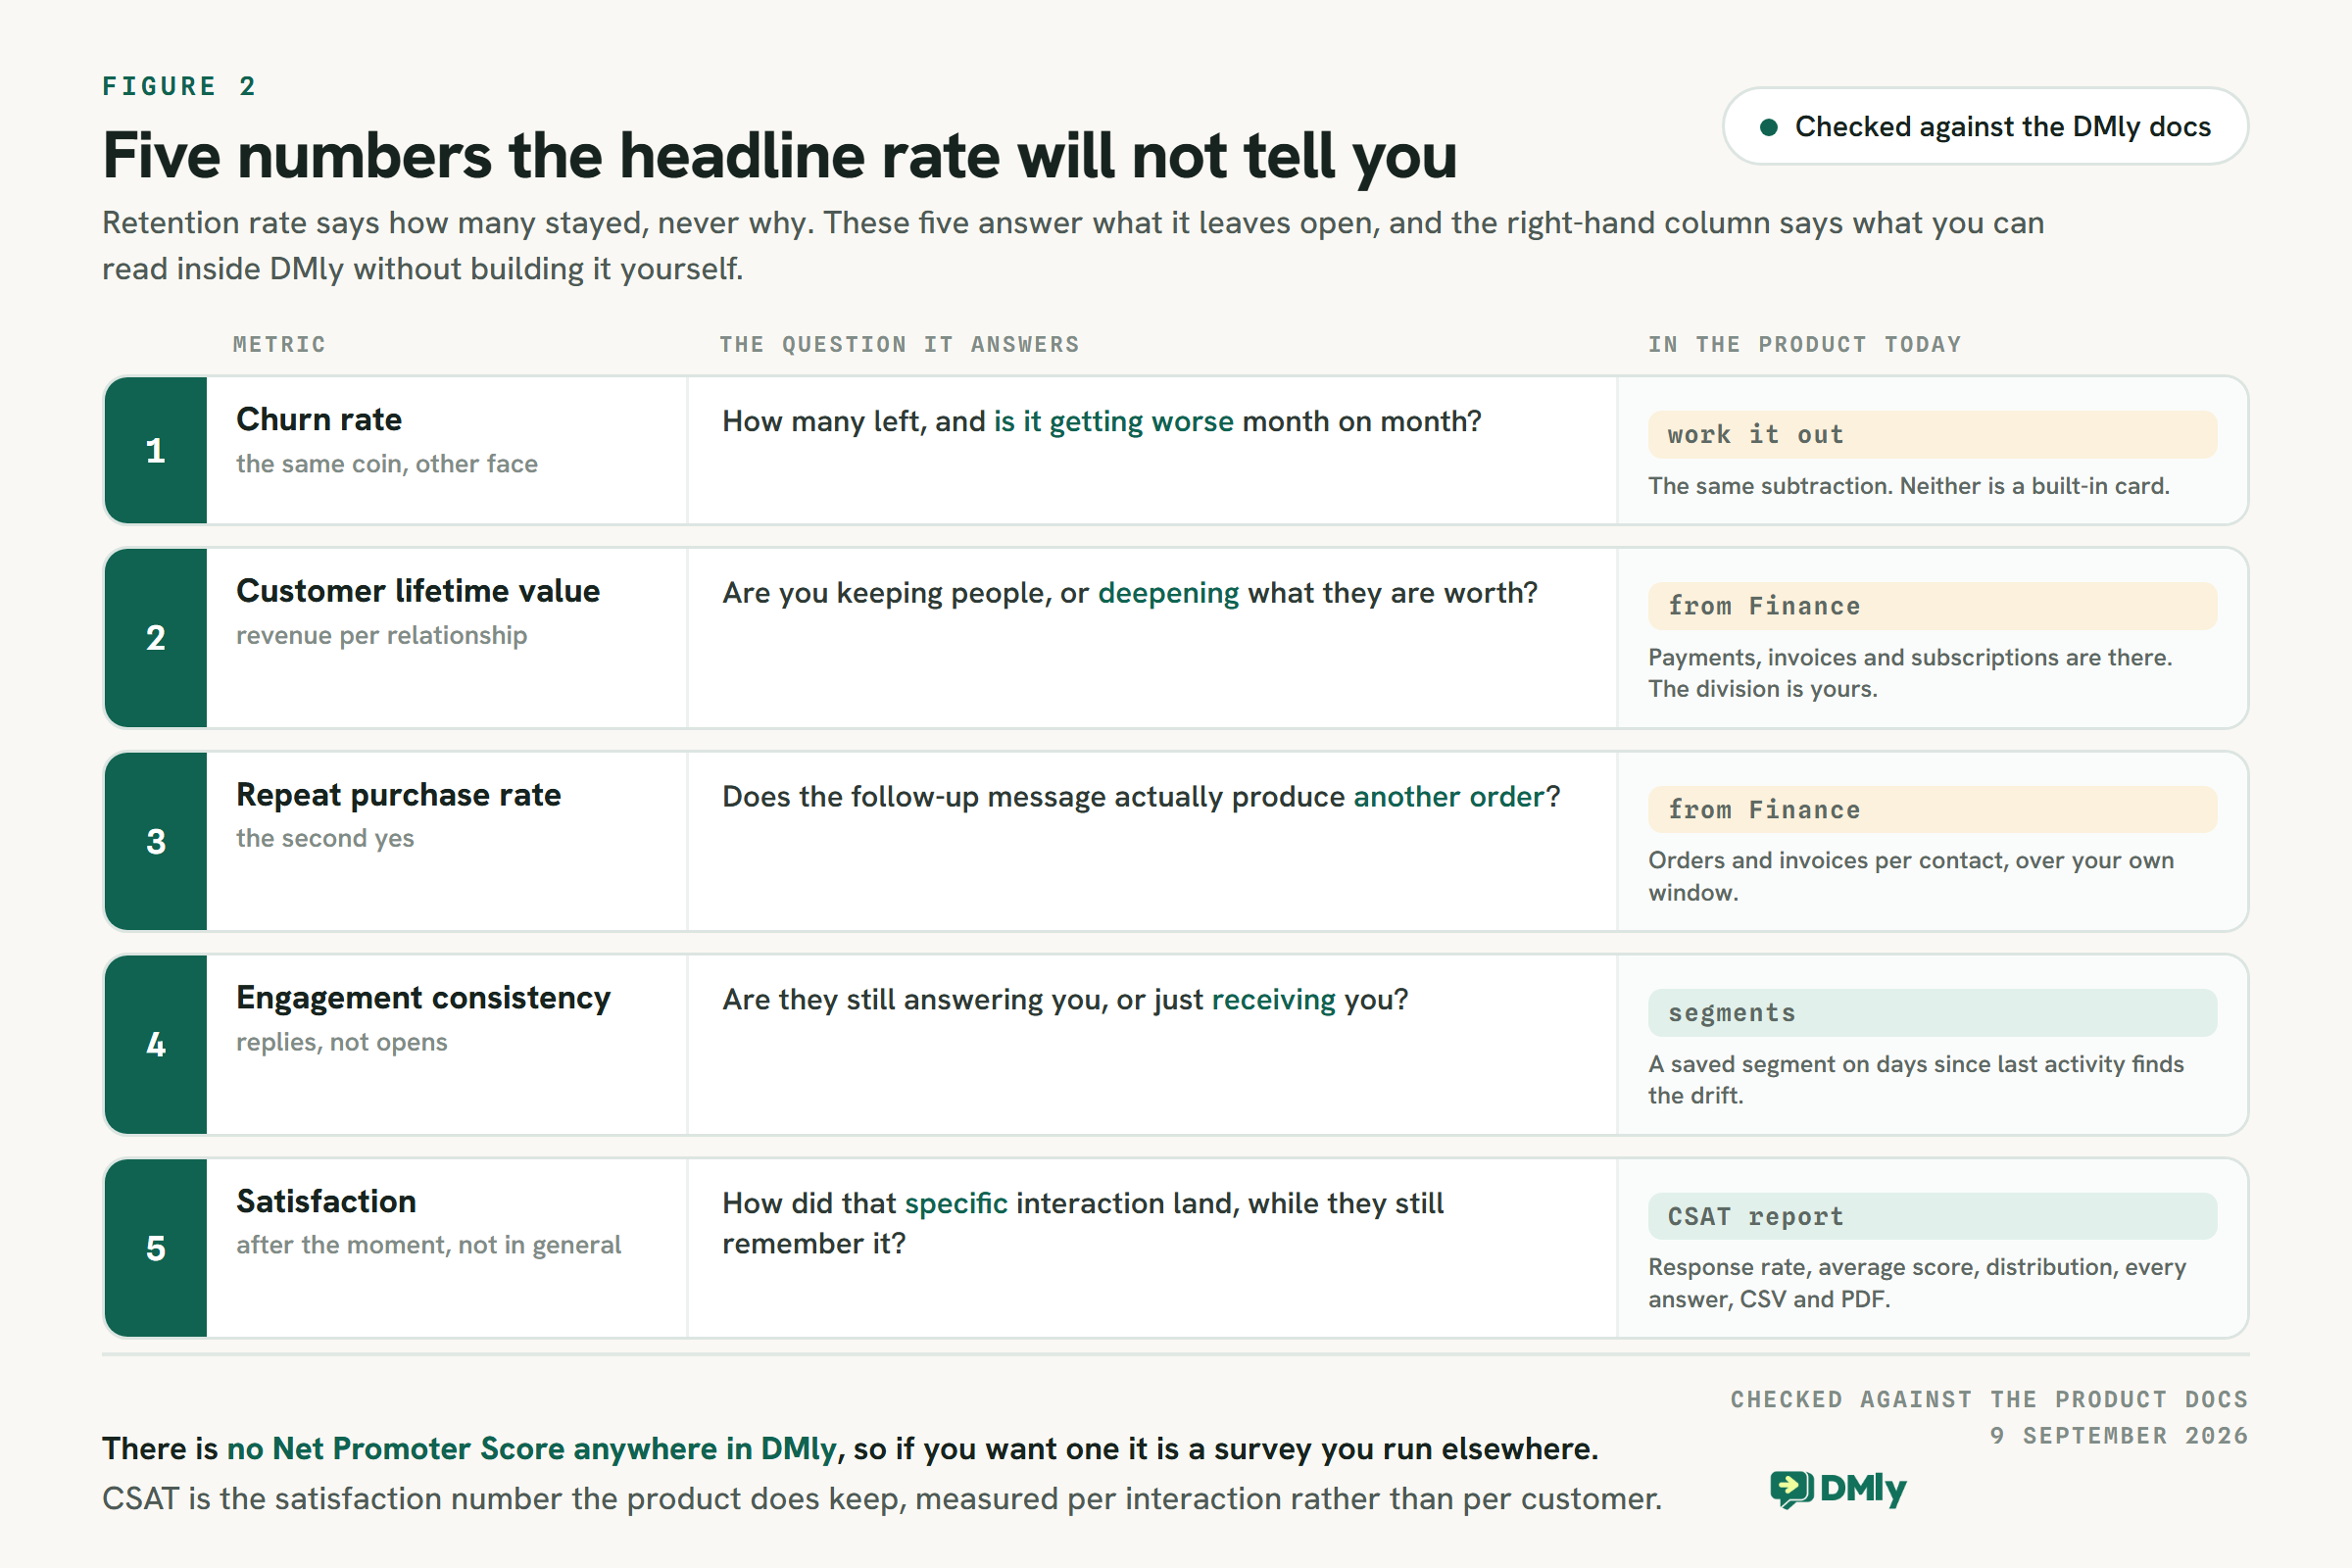Click the date '9 SEPTEMBER 2026'
The height and width of the screenshot is (1568, 2352).
[x=2118, y=1436]
